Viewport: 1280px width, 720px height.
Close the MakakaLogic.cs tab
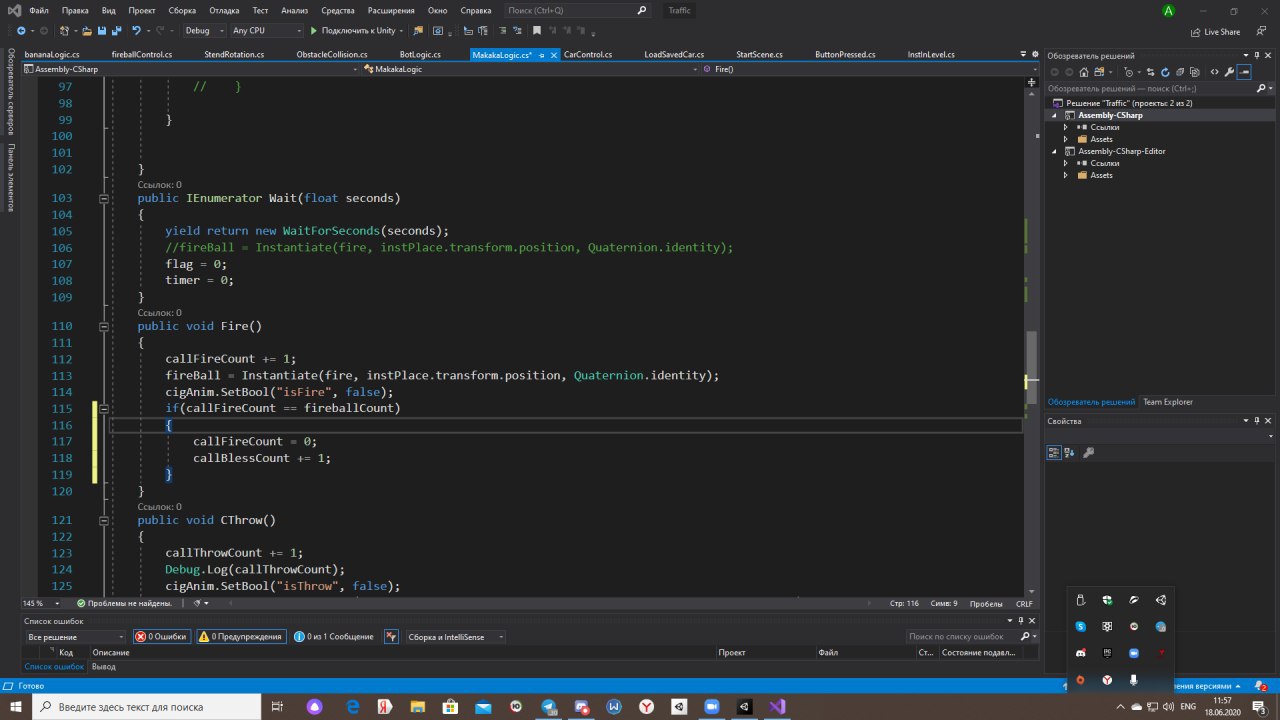[x=552, y=55]
